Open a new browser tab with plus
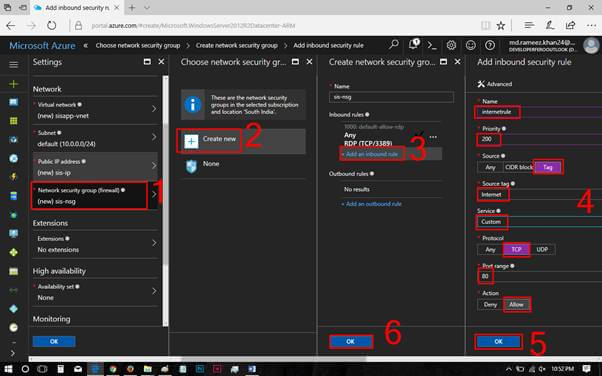This screenshot has width=602, height=376. point(132,8)
